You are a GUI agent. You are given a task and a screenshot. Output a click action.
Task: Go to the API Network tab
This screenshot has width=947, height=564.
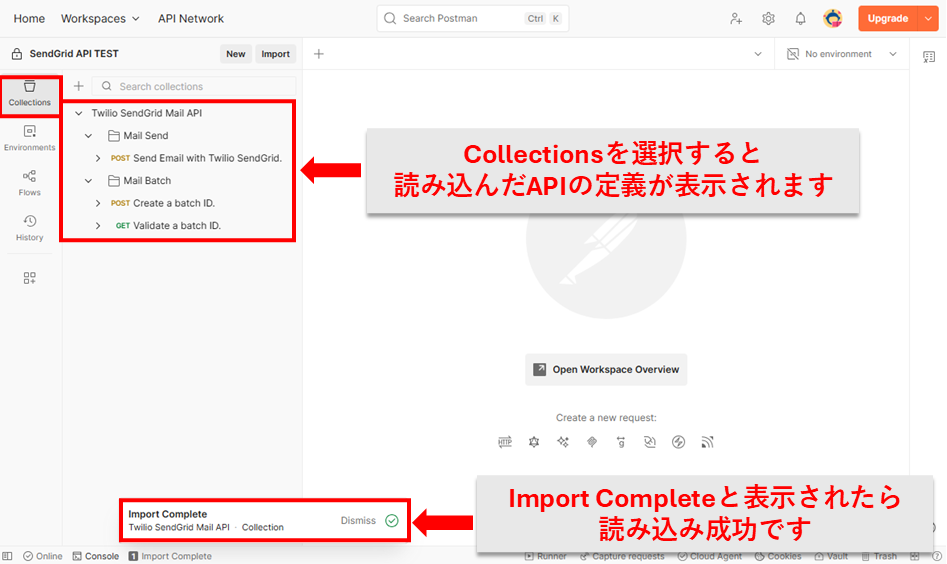click(190, 18)
